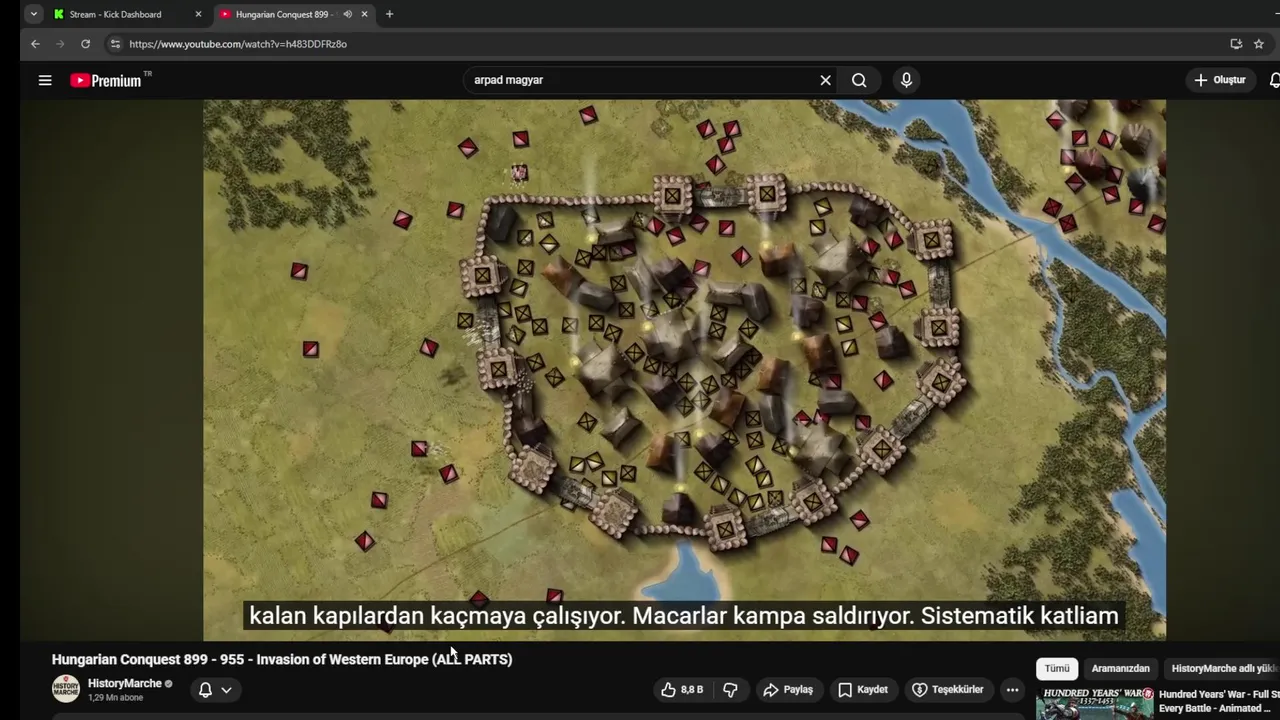View site information icon in address bar

coord(115,44)
